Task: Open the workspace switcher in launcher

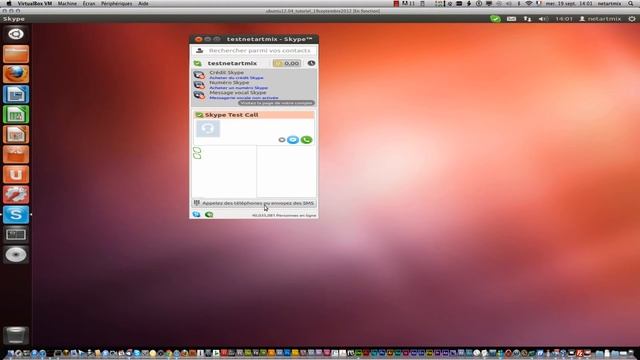Action: (16, 234)
